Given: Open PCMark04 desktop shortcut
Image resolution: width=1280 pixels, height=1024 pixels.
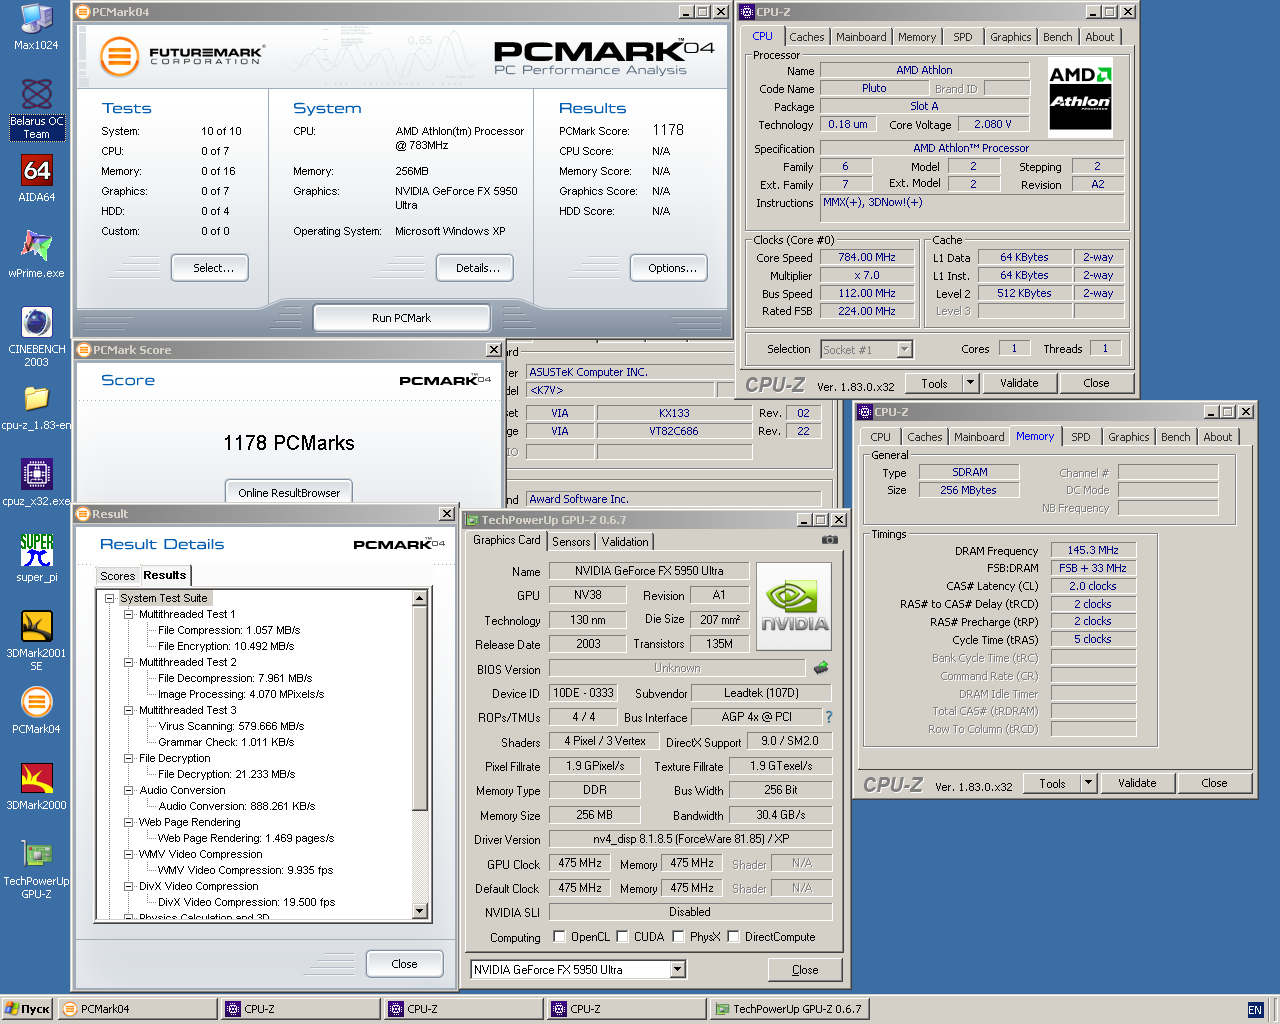Looking at the screenshot, I should tap(36, 711).
